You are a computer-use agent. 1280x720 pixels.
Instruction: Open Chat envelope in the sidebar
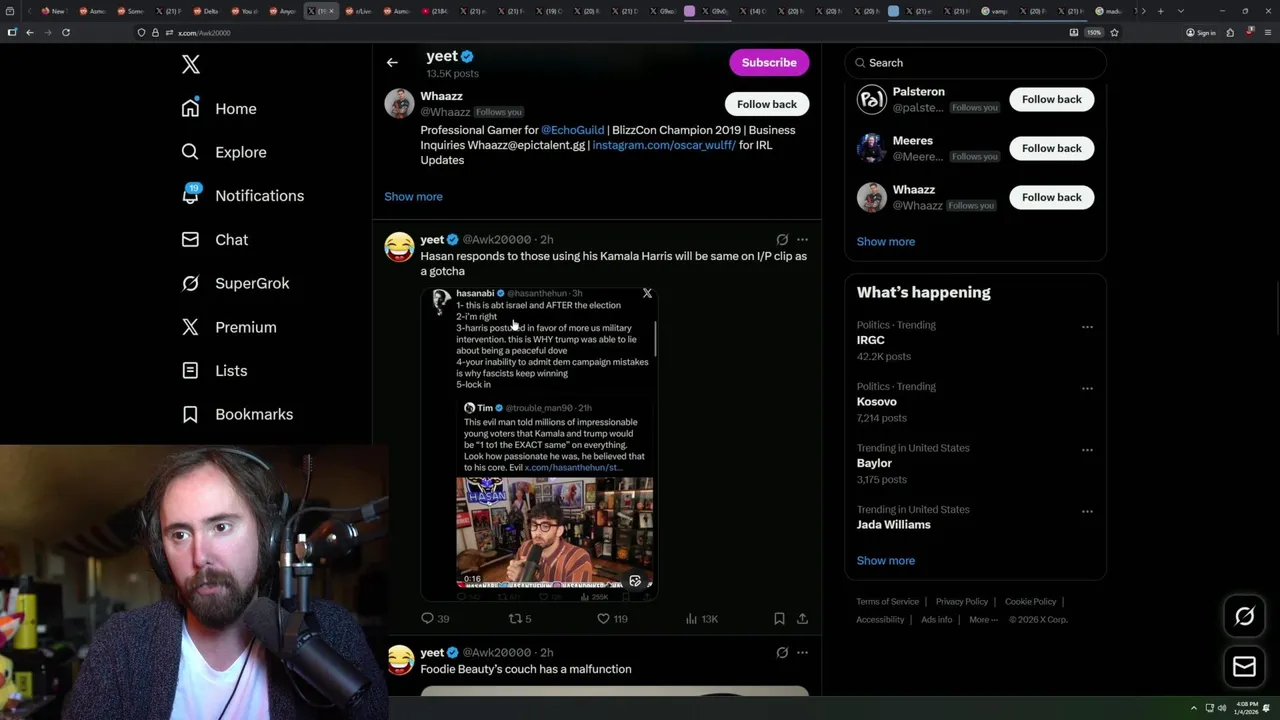click(190, 239)
